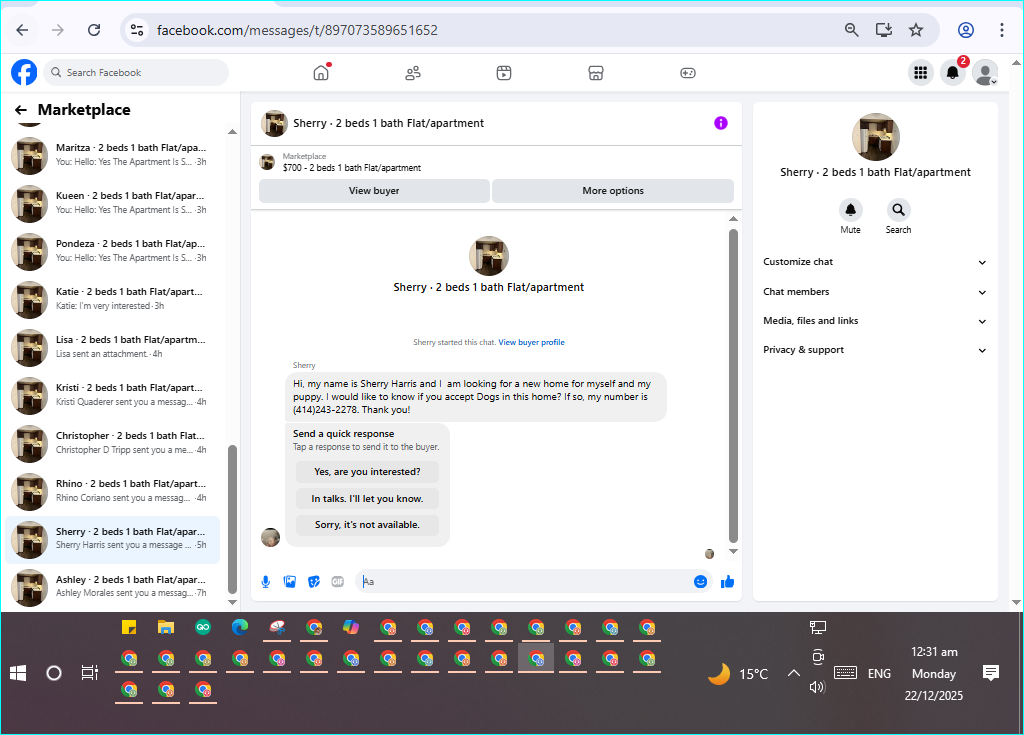
Task: Open Christopher conversation in Marketplace list
Action: point(112,444)
